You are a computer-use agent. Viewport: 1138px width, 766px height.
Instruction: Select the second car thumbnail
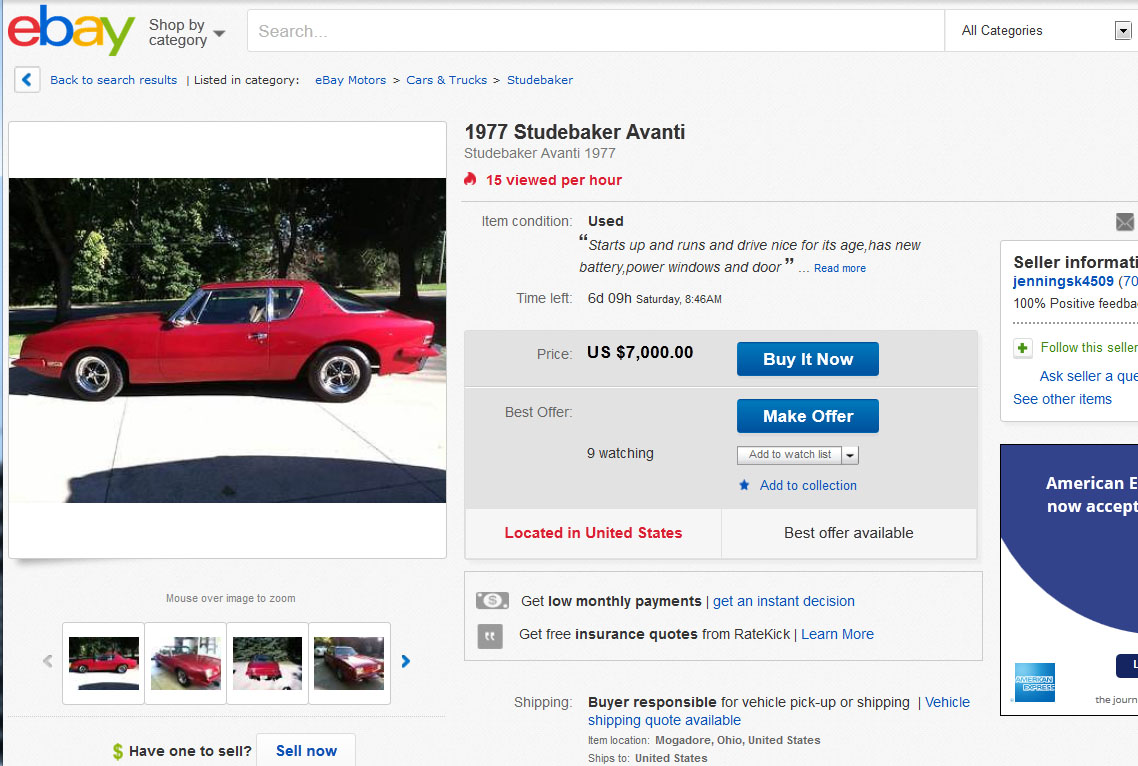click(186, 663)
